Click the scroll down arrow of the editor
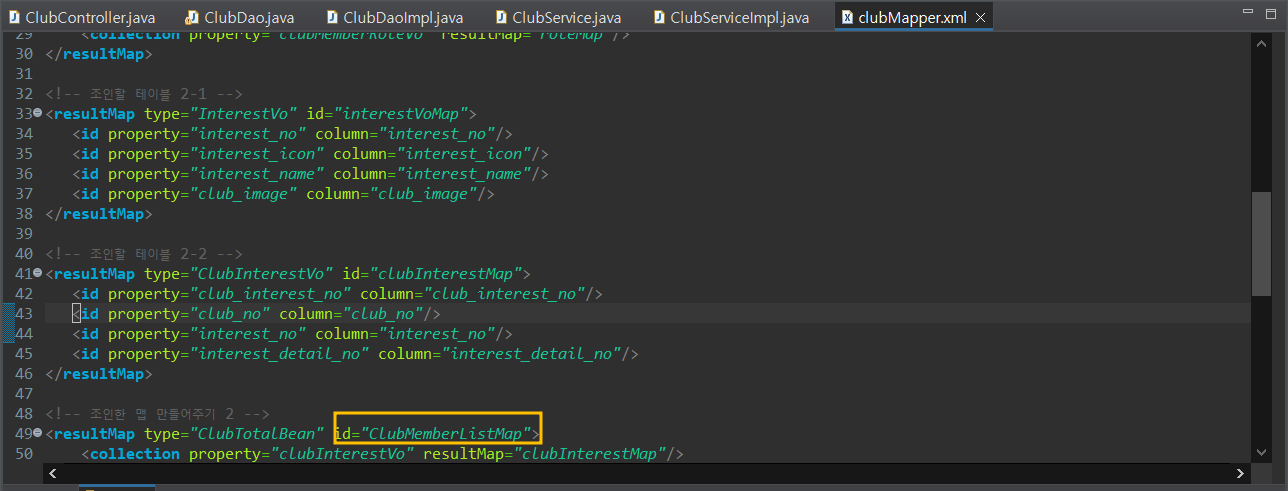Screen dimensions: 1288x491 click(1261, 454)
